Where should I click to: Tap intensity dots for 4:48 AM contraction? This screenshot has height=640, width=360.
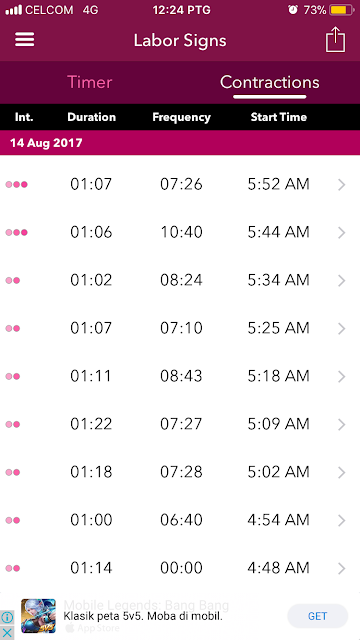coord(13,568)
